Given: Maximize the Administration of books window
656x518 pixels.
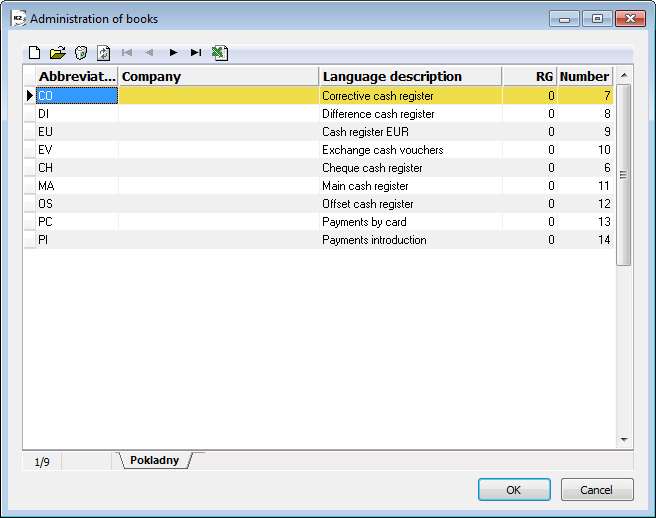Looking at the screenshot, I should click(x=597, y=19).
